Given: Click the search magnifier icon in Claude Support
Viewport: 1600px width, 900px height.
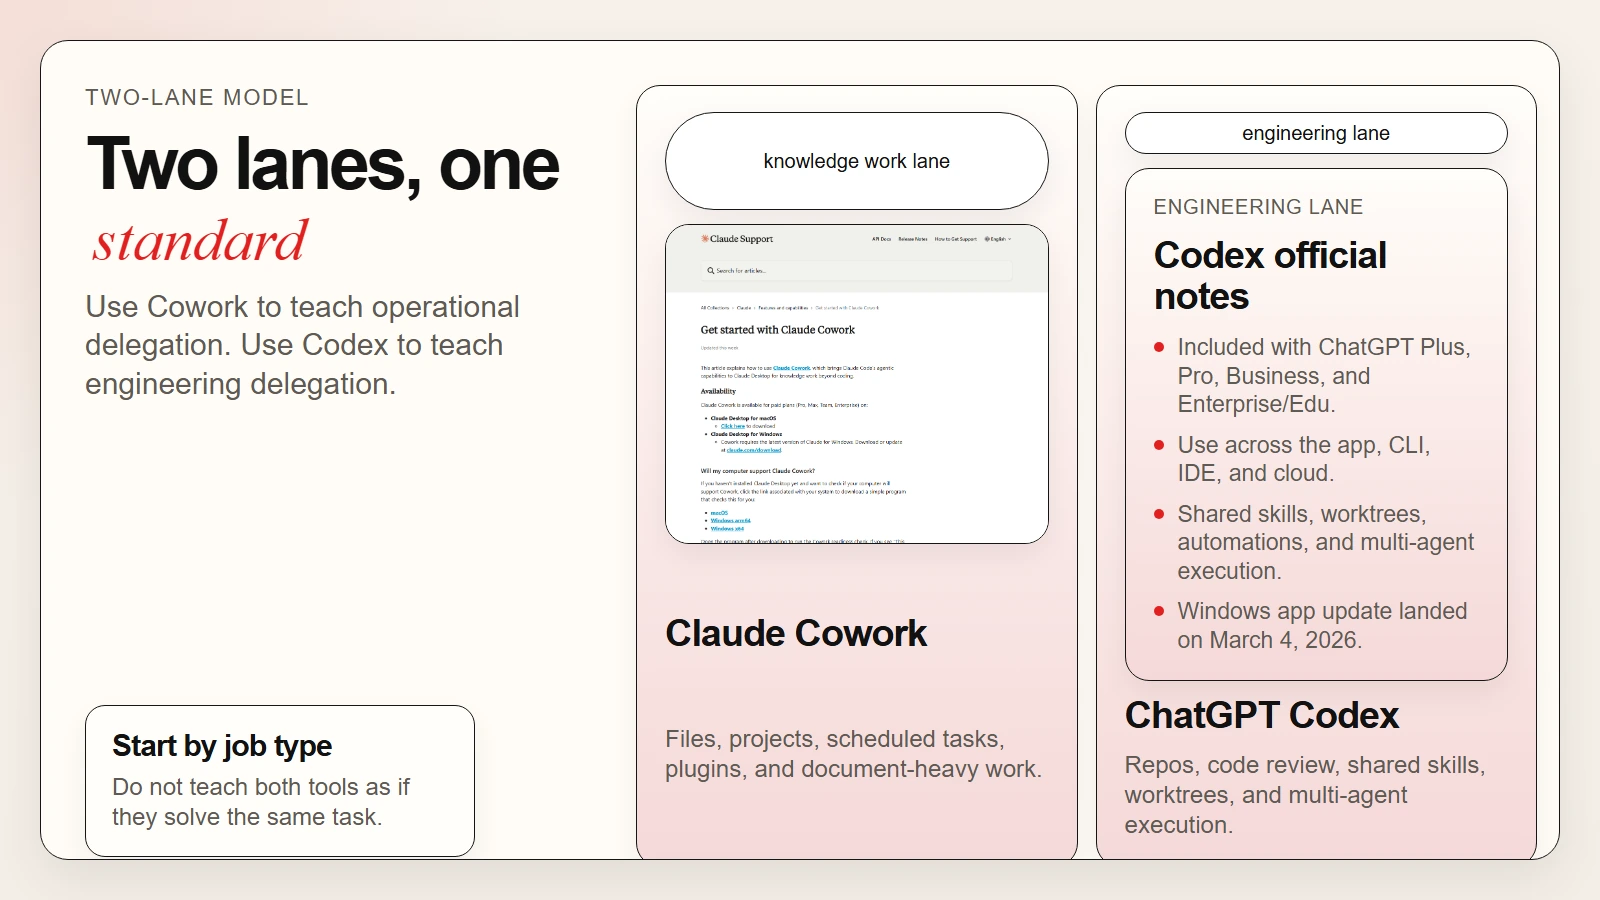Looking at the screenshot, I should (710, 271).
